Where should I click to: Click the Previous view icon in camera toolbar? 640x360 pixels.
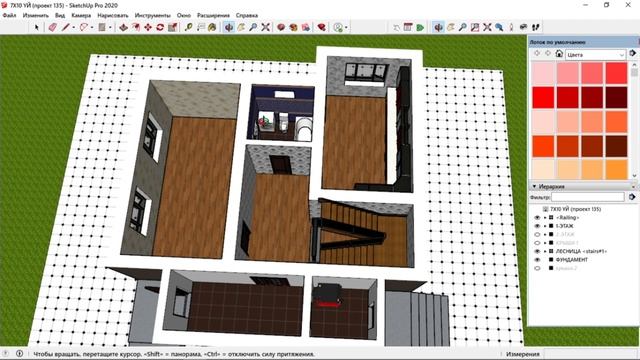pyautogui.click(x=499, y=27)
